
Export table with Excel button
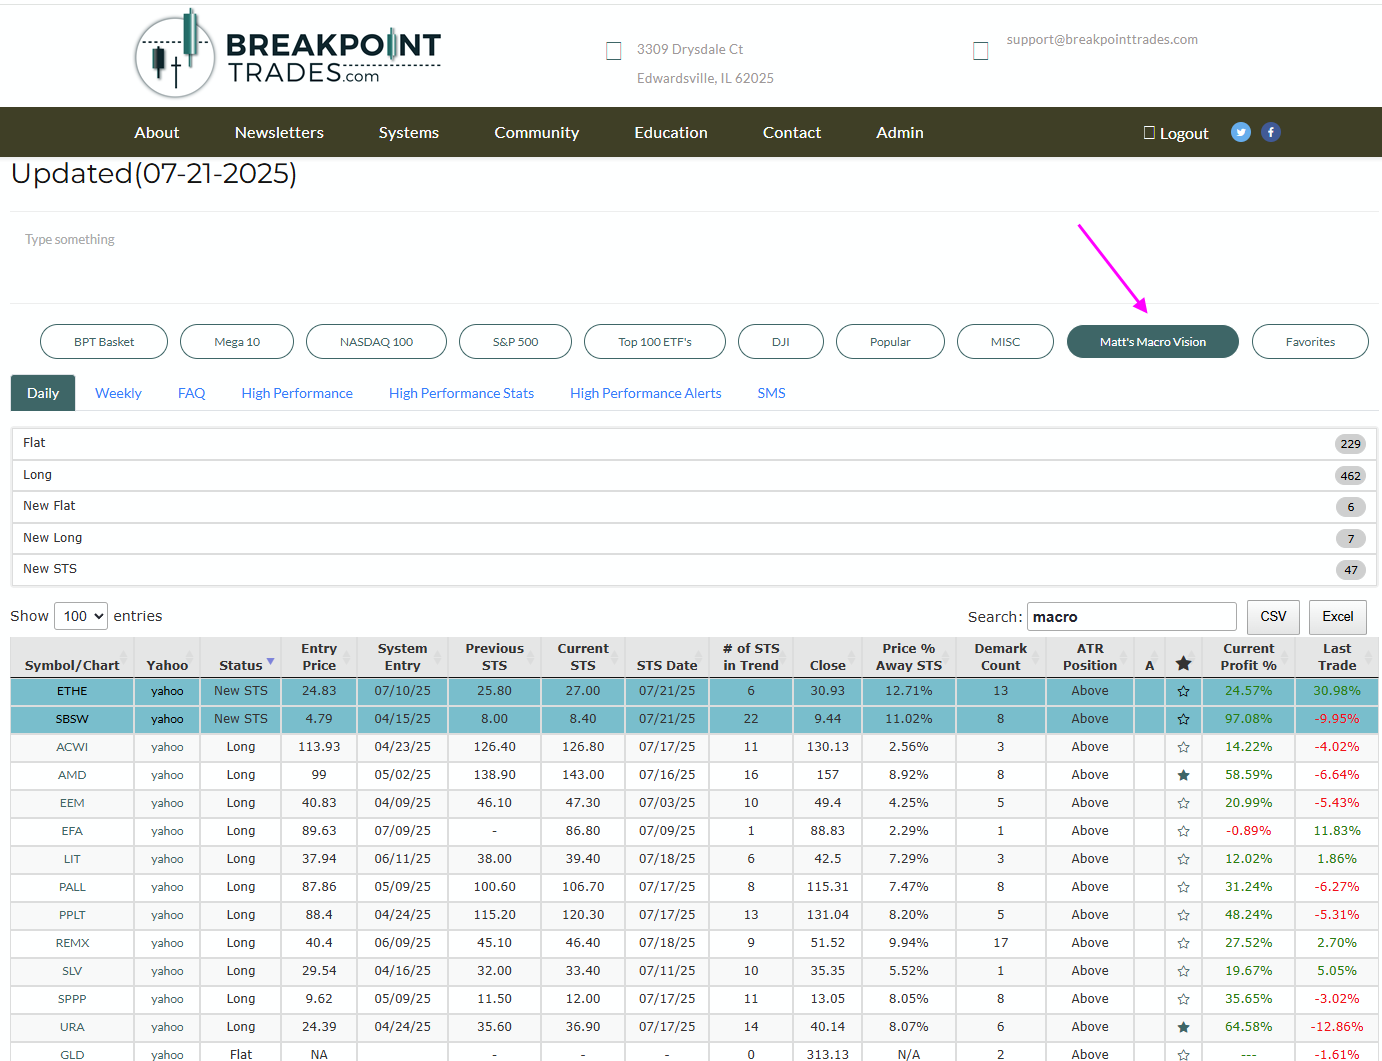tap(1338, 617)
